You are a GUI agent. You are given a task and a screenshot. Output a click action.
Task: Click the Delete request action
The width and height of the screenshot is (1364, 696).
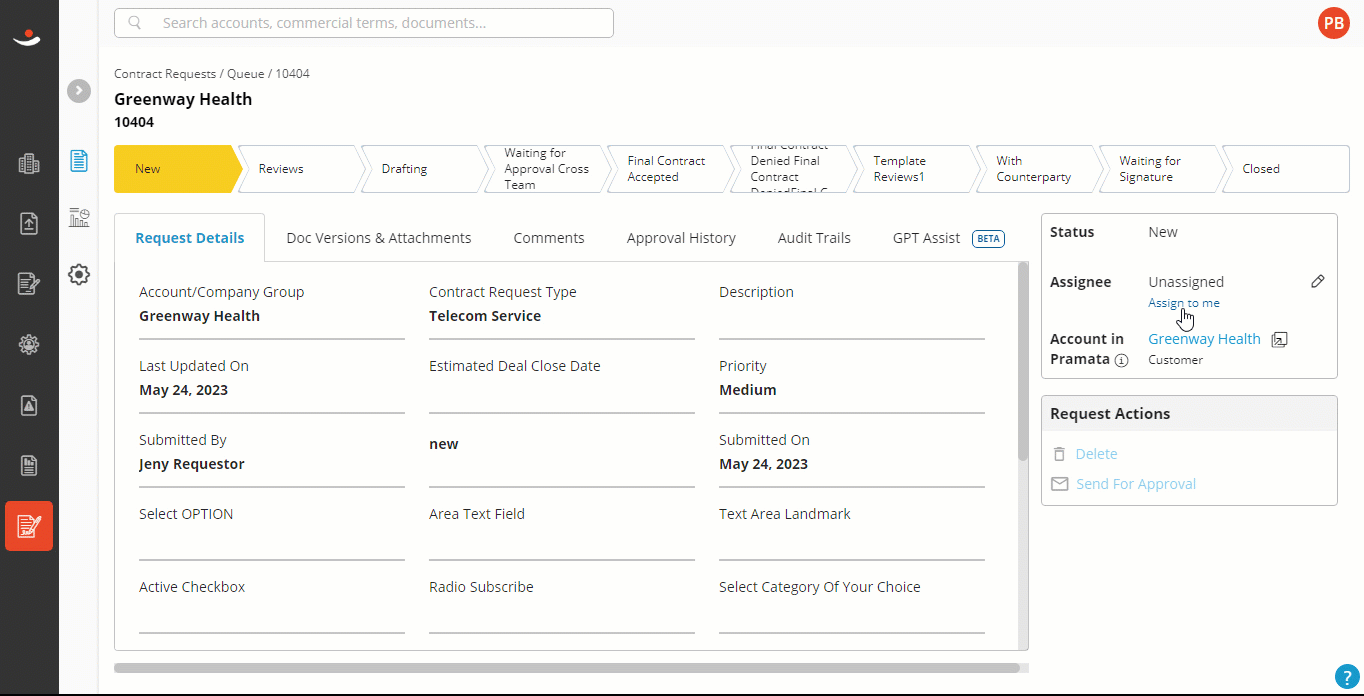[1096, 454]
